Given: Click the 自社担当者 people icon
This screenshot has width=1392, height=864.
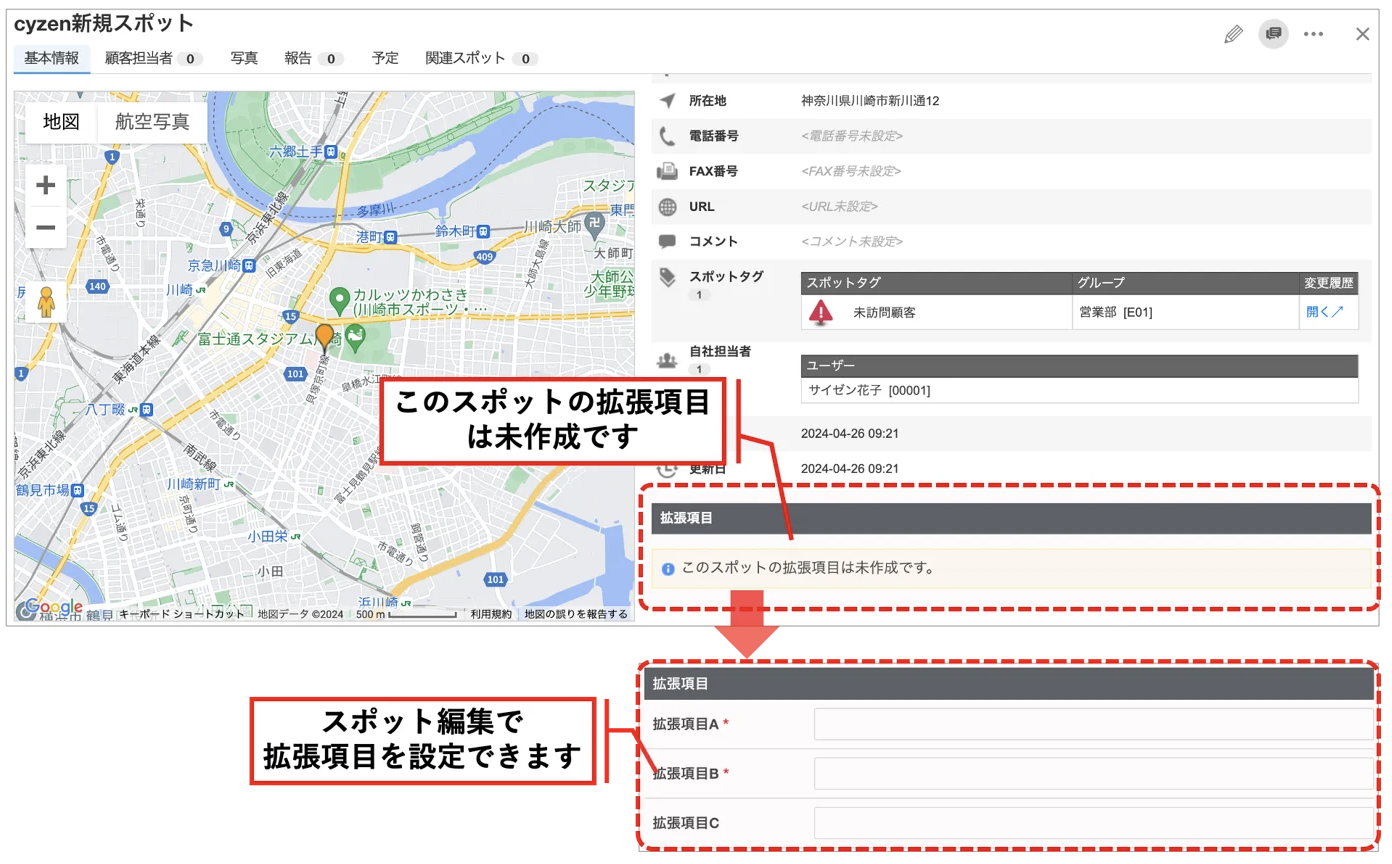Looking at the screenshot, I should (668, 359).
